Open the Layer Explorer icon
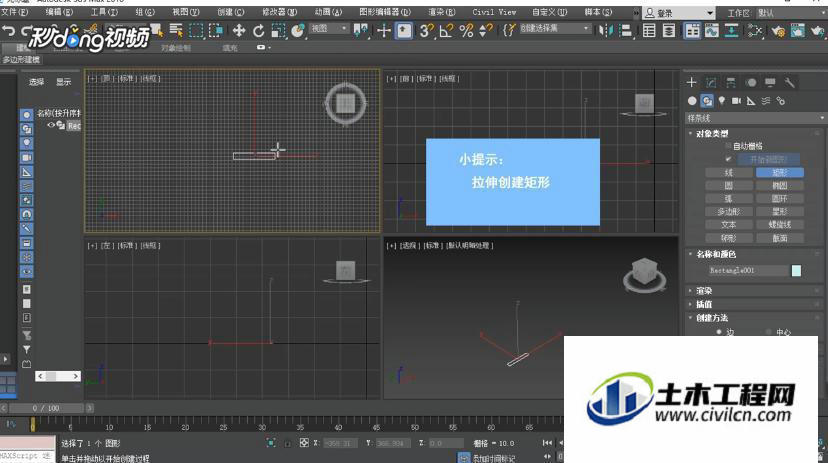 [x=669, y=31]
